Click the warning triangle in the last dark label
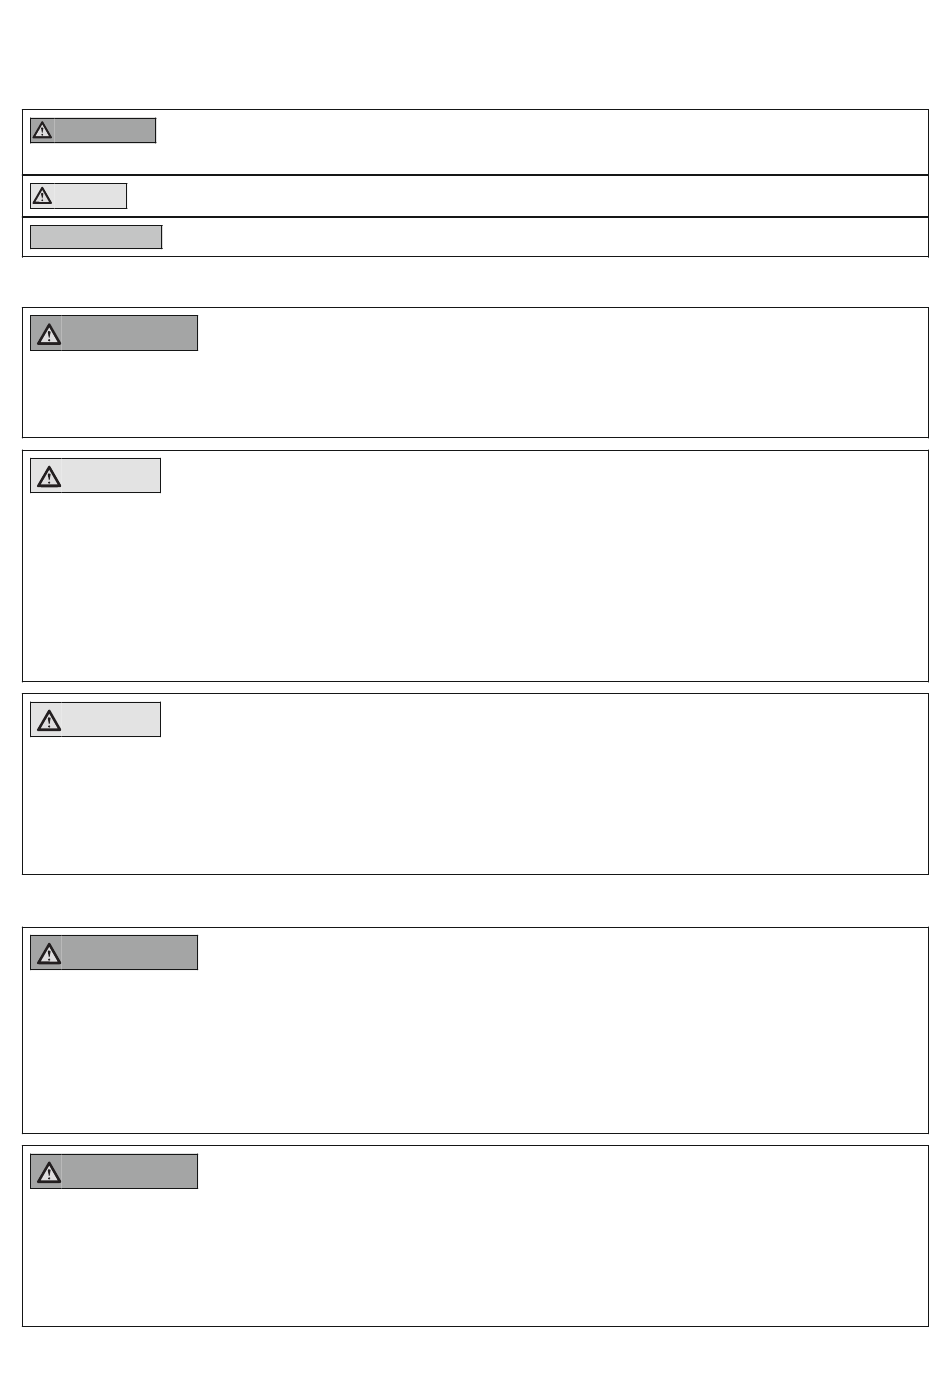 click(48, 1172)
